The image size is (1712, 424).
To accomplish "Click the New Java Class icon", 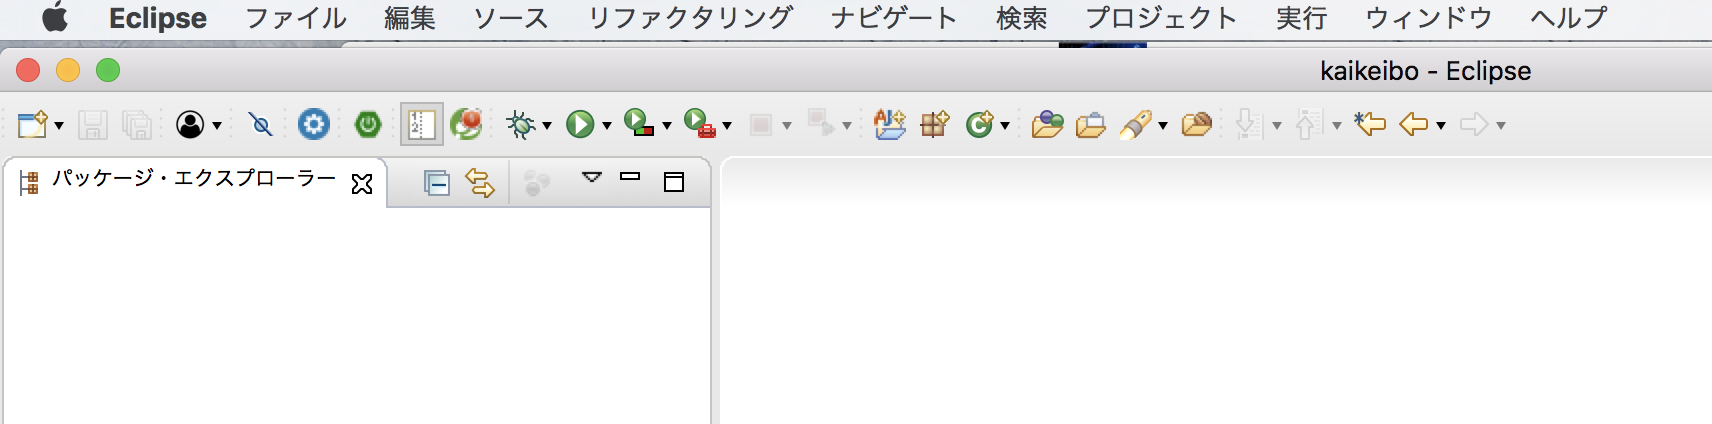I will (x=979, y=124).
